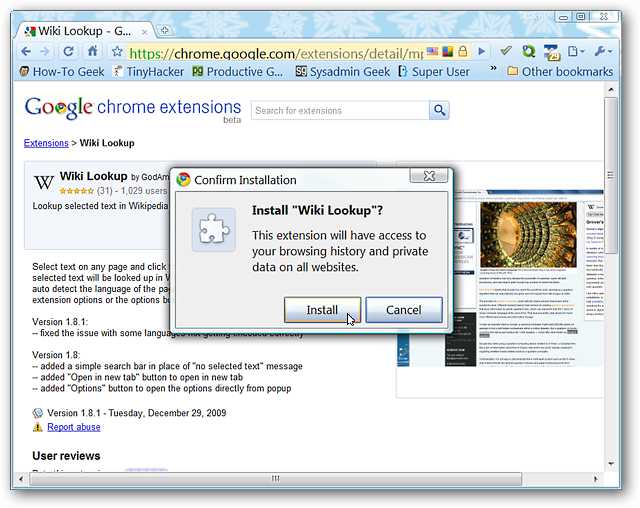Click the star rating for Wiki Lookup
The image size is (640, 508).
(x=76, y=191)
